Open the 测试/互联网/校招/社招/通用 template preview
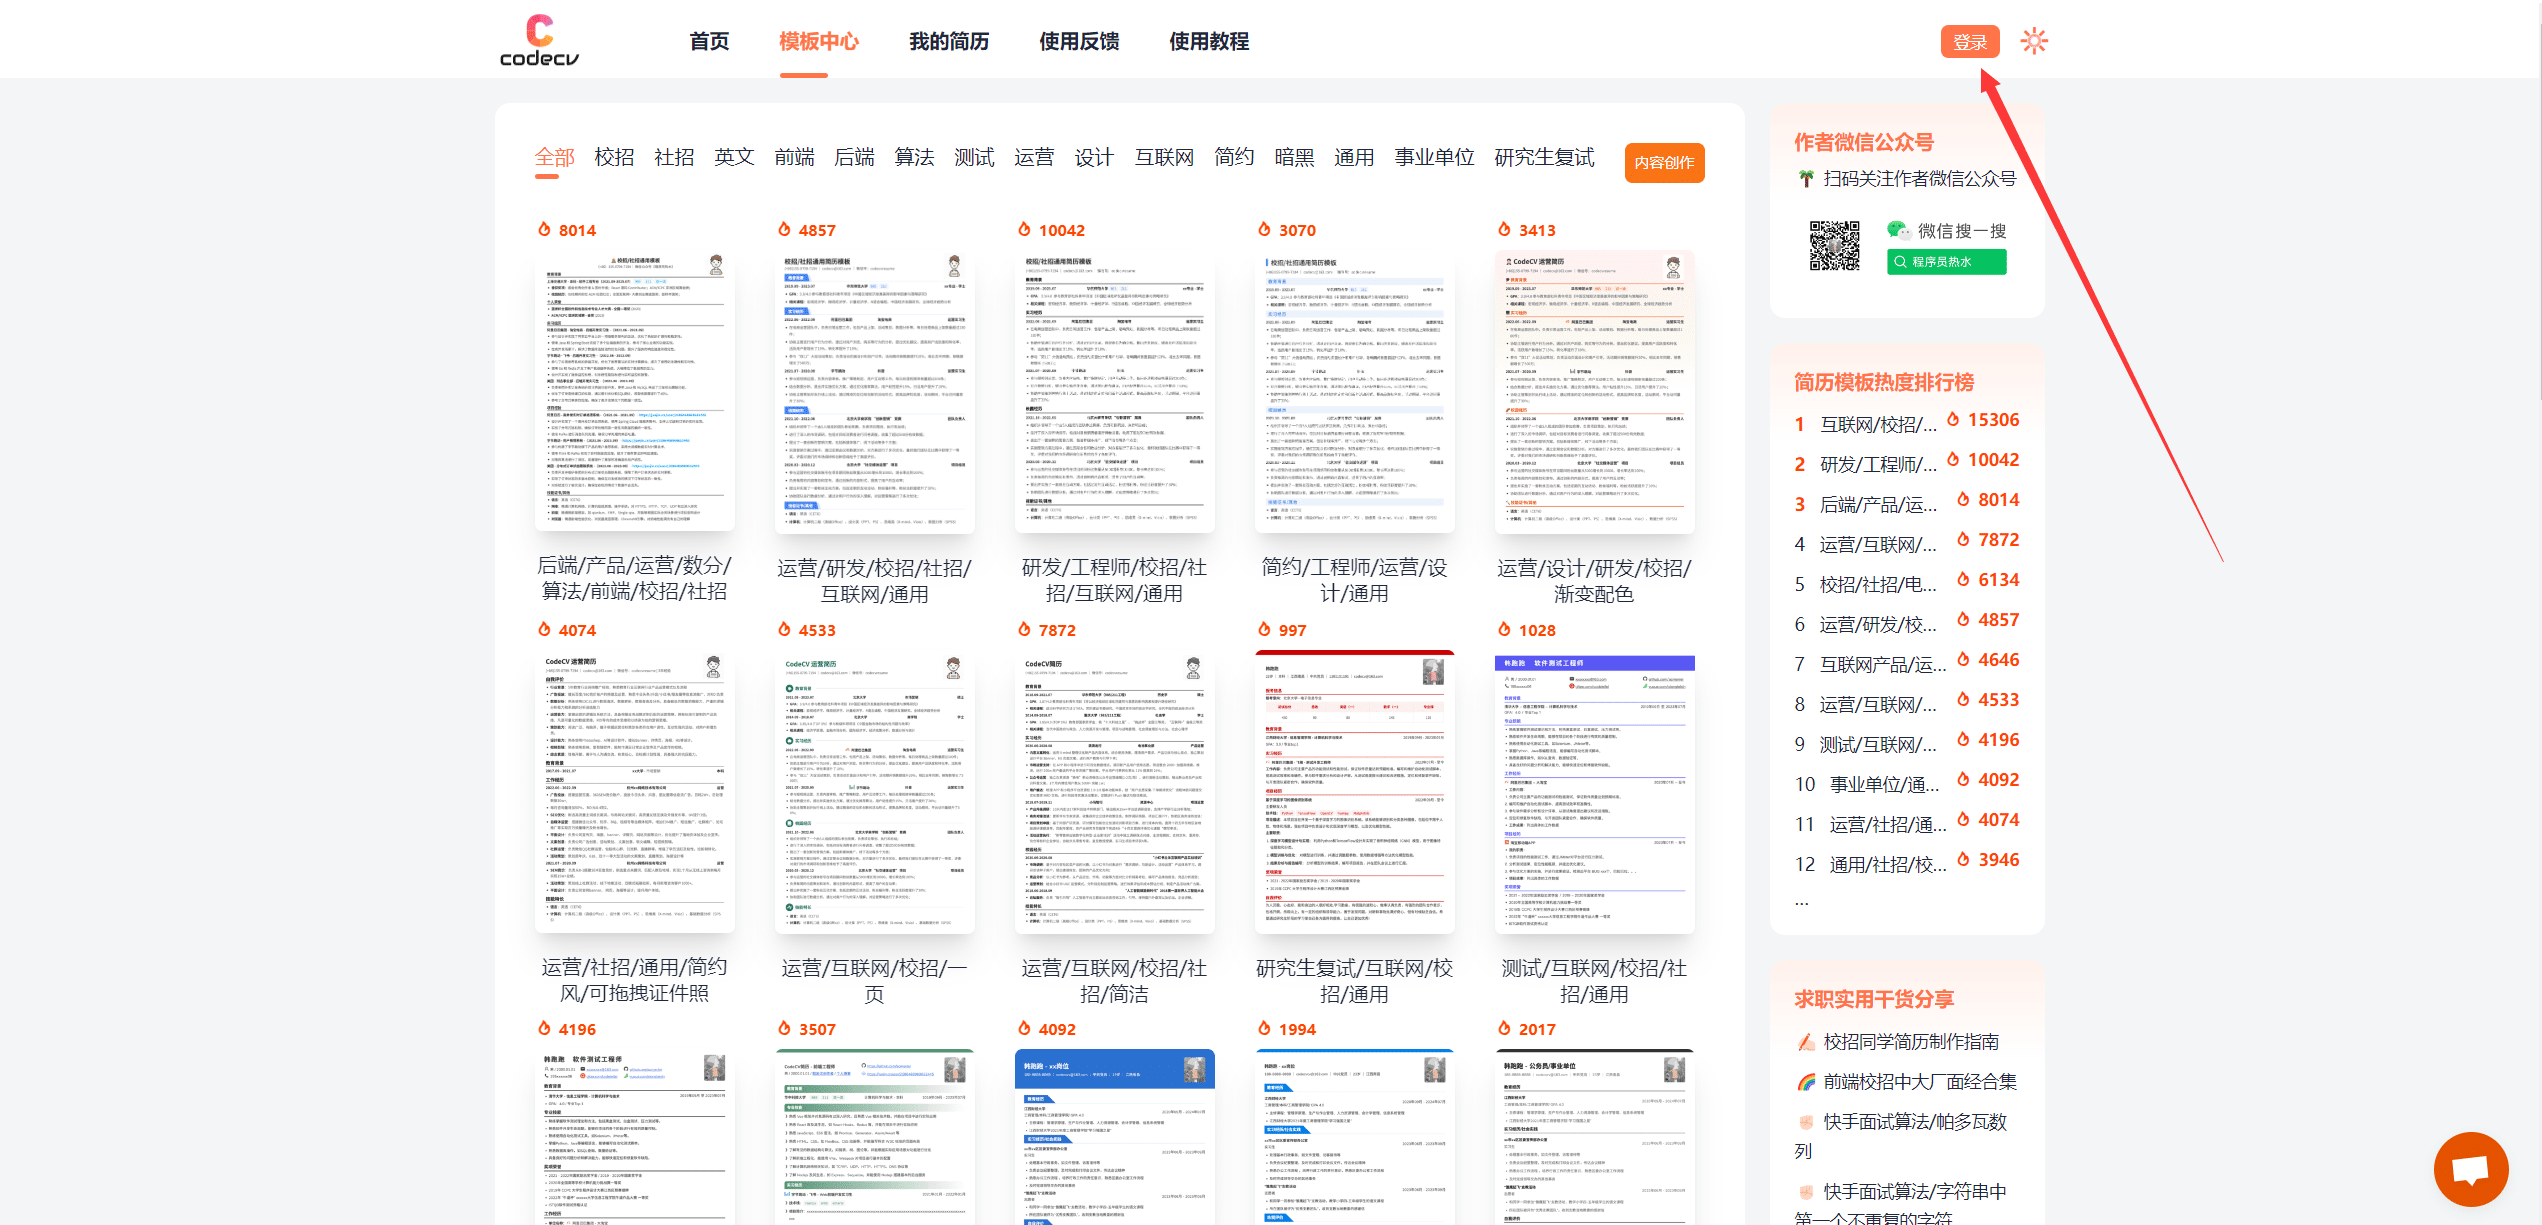 1594,793
